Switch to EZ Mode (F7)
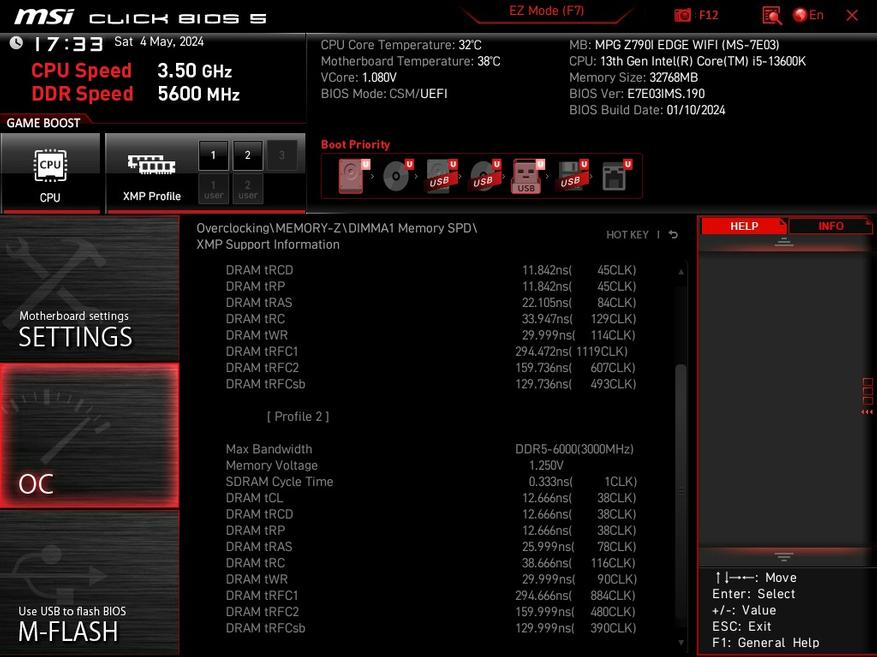Image resolution: width=877 pixels, height=657 pixels. click(546, 11)
